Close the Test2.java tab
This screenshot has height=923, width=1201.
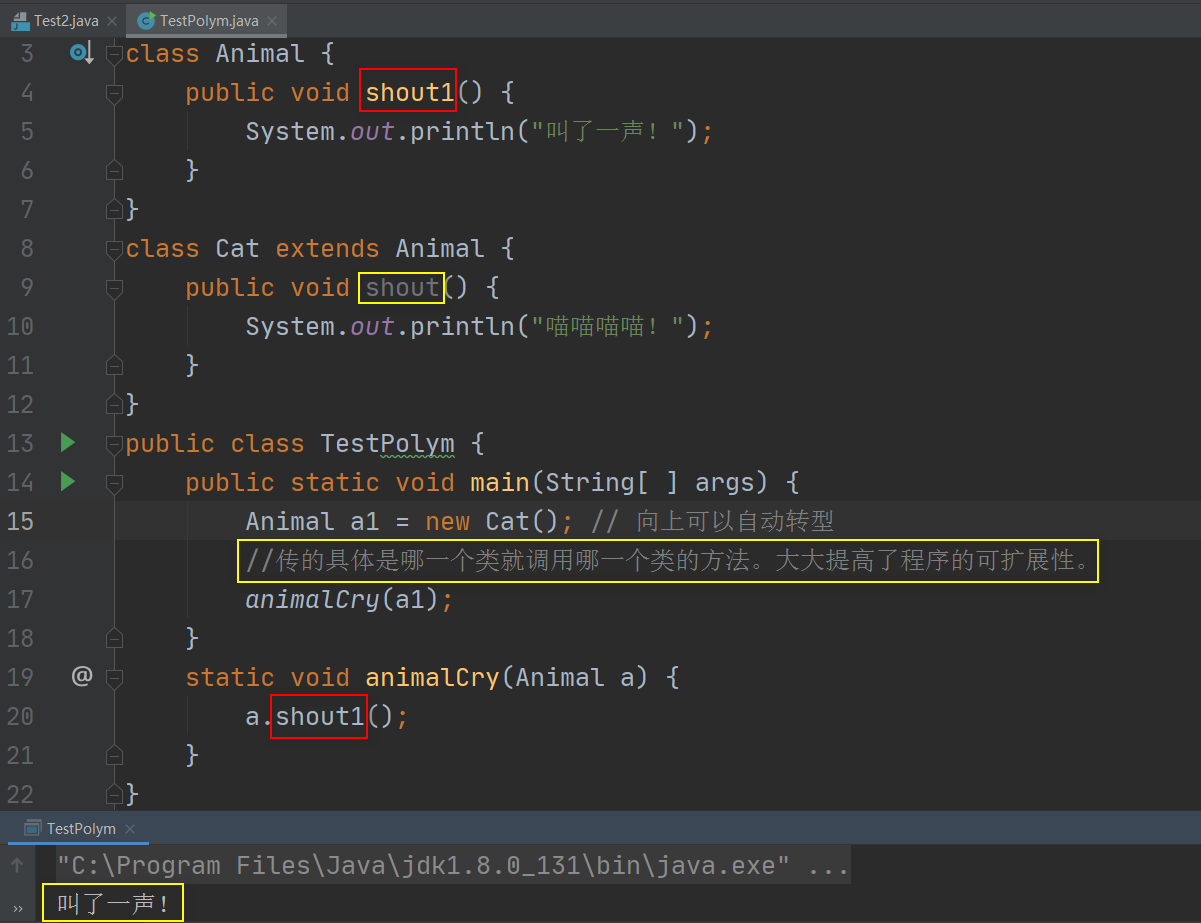coord(111,21)
